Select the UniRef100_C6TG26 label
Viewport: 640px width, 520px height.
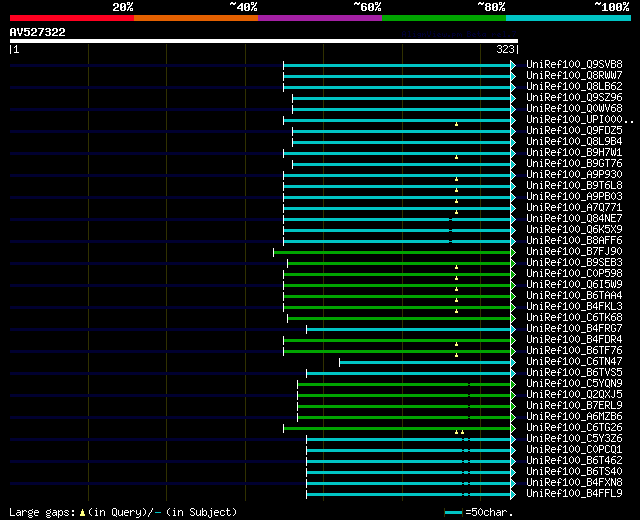click(574, 428)
